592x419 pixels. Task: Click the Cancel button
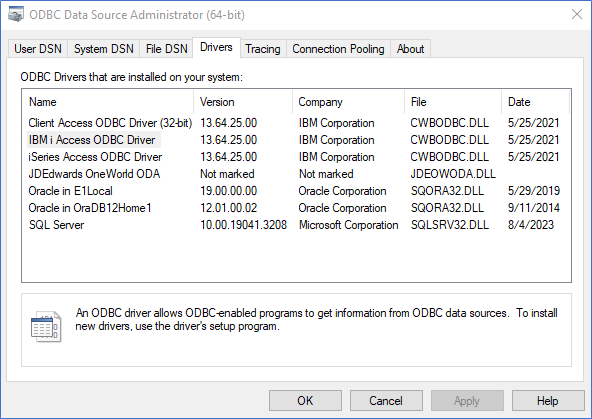pos(386,401)
